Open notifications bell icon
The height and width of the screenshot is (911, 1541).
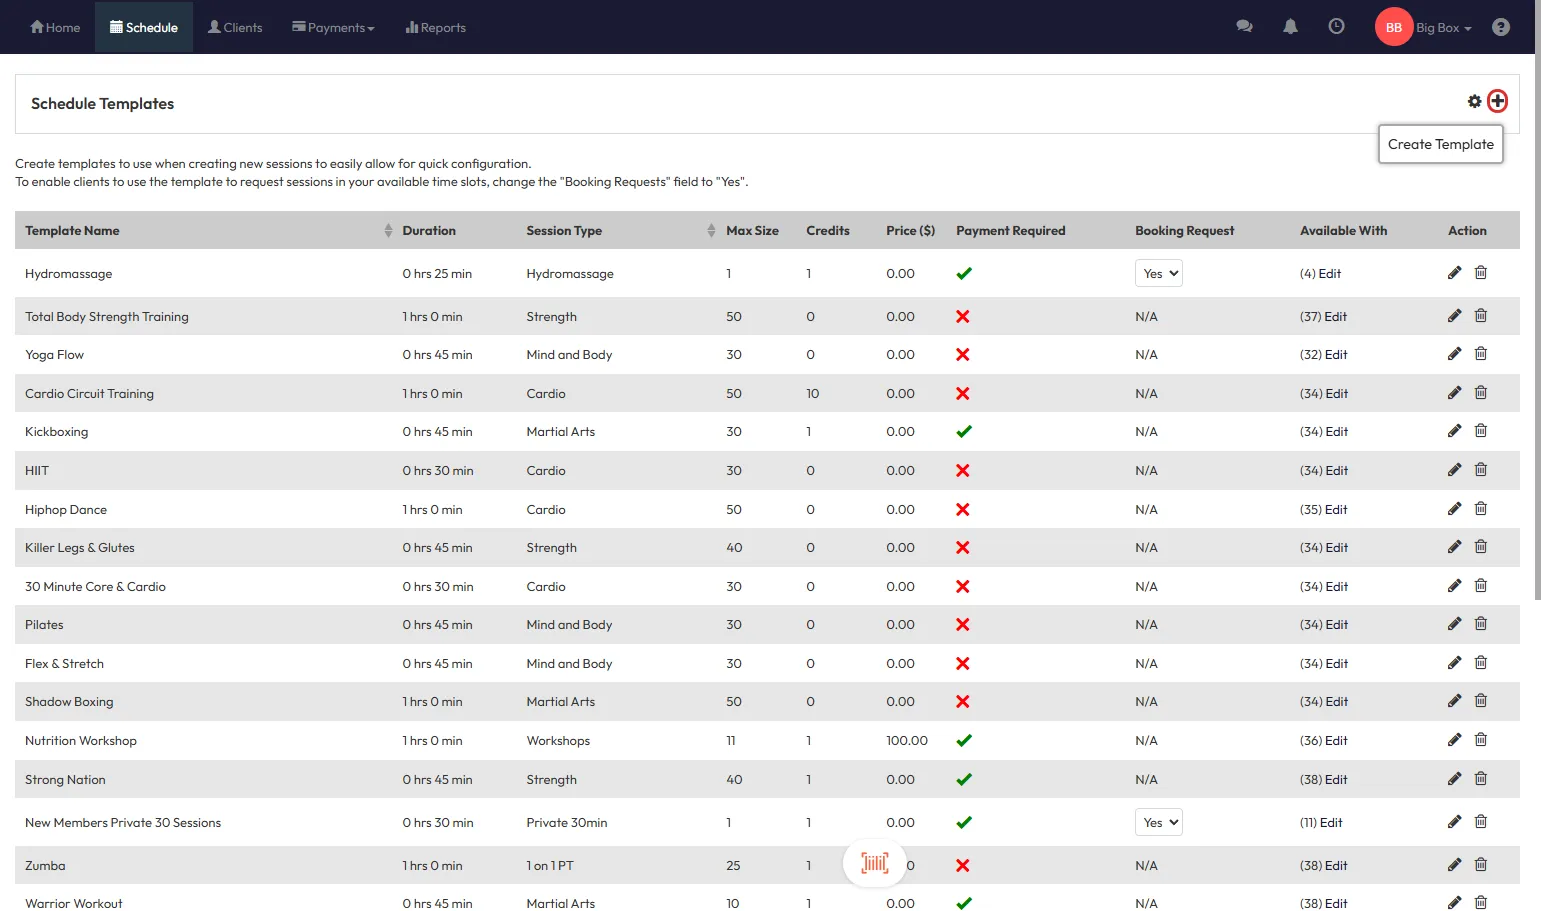[1290, 27]
